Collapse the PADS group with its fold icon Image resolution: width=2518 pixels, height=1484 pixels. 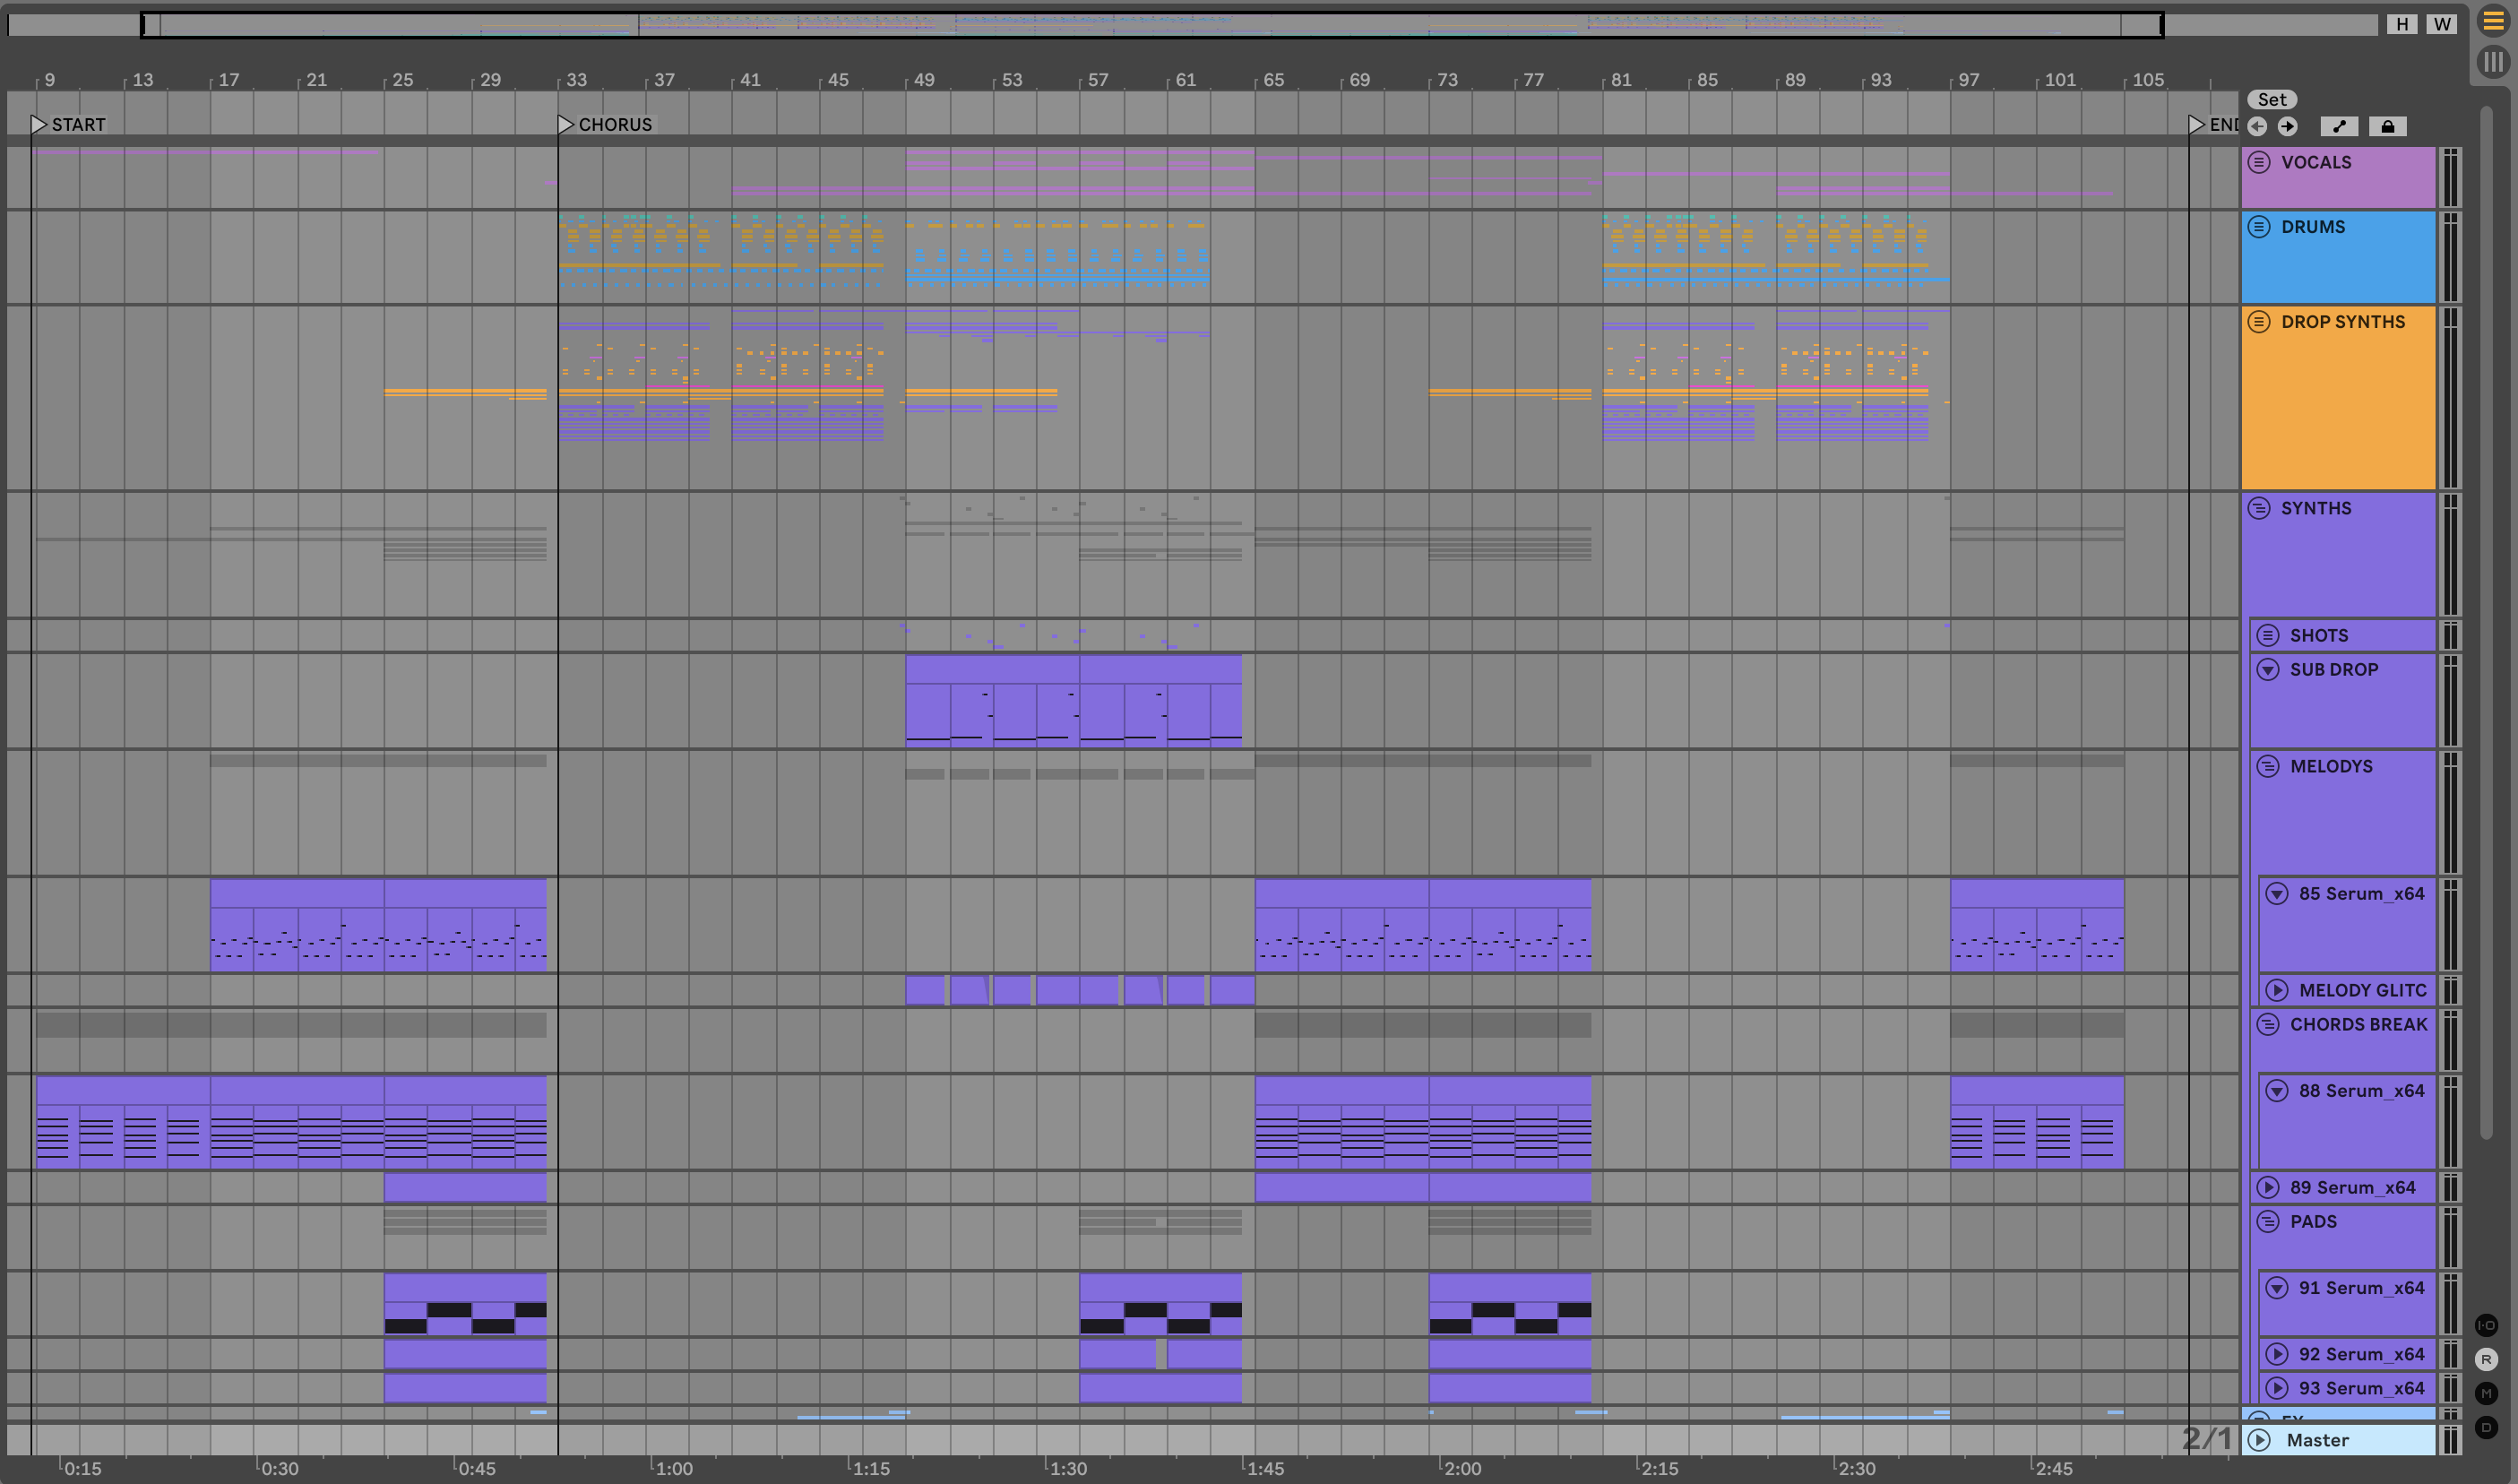2268,1221
